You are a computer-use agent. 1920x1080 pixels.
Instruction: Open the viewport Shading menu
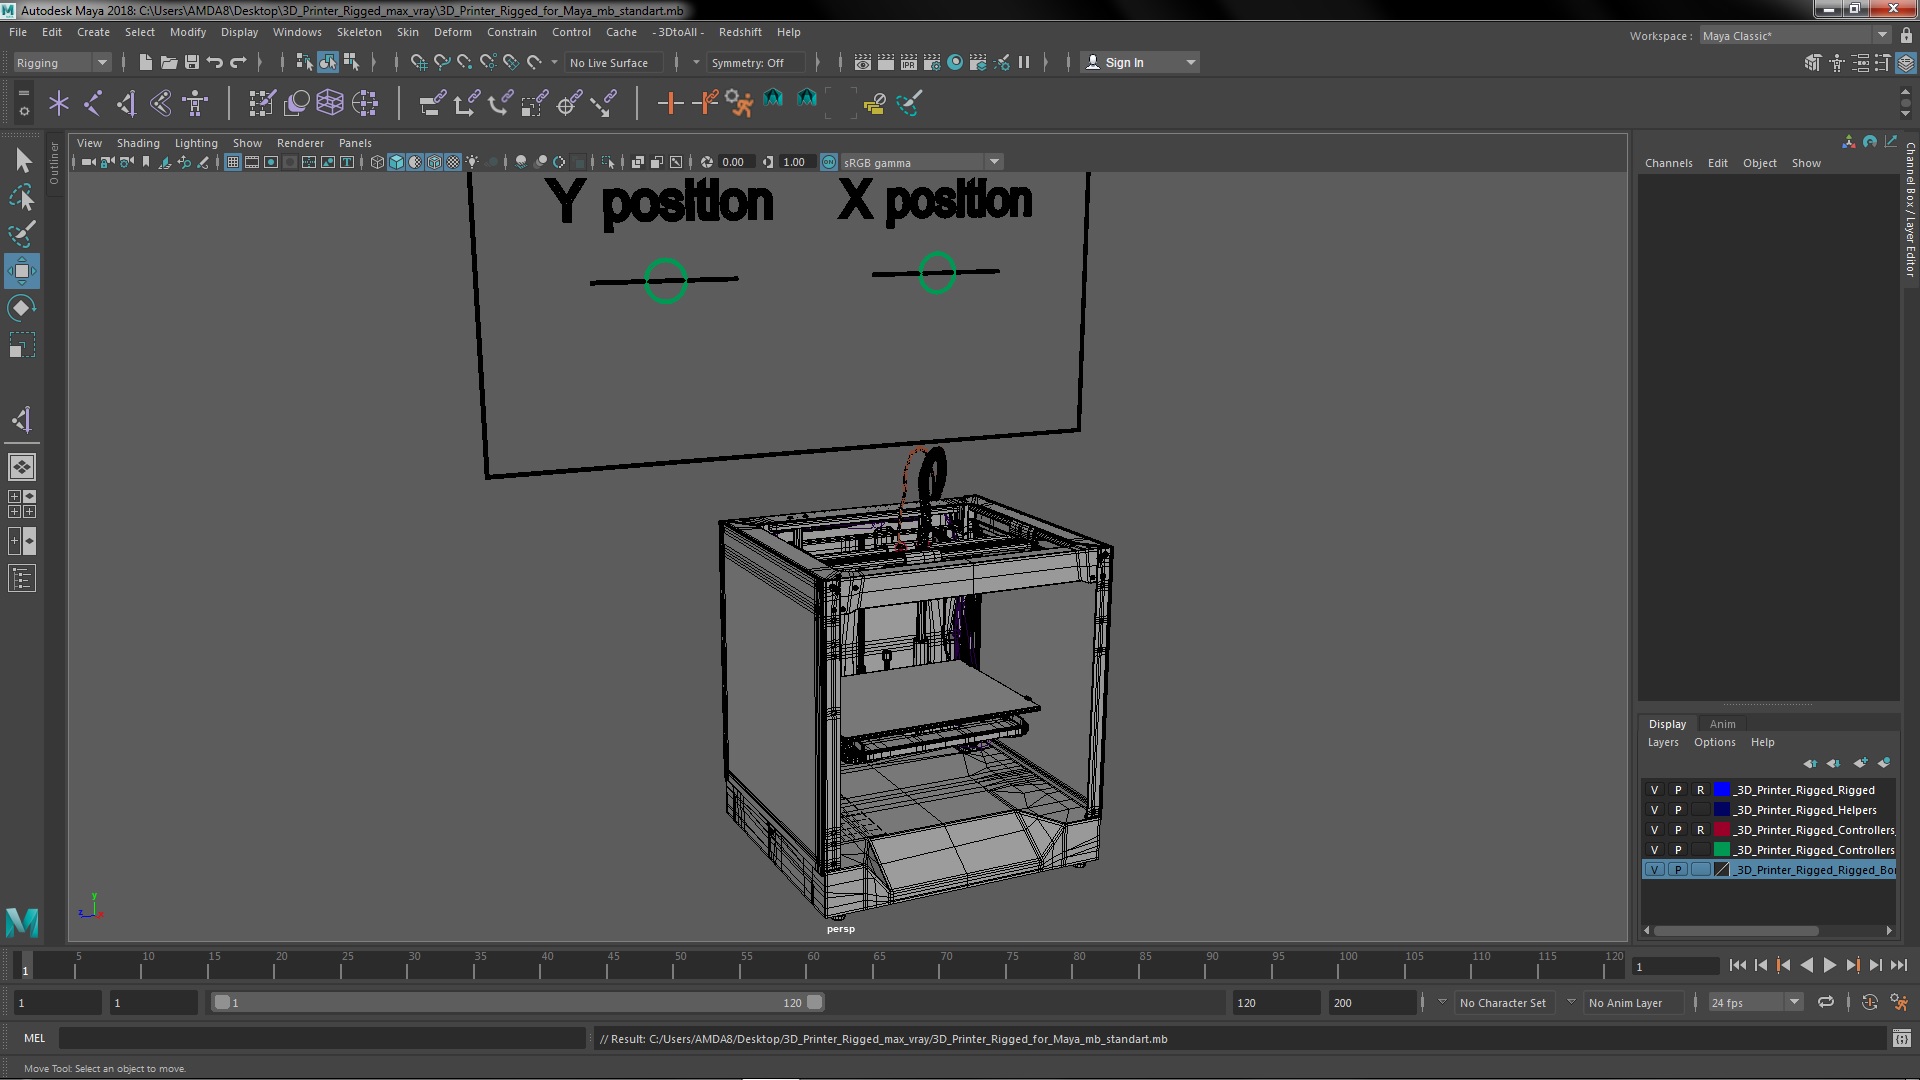[x=138, y=143]
